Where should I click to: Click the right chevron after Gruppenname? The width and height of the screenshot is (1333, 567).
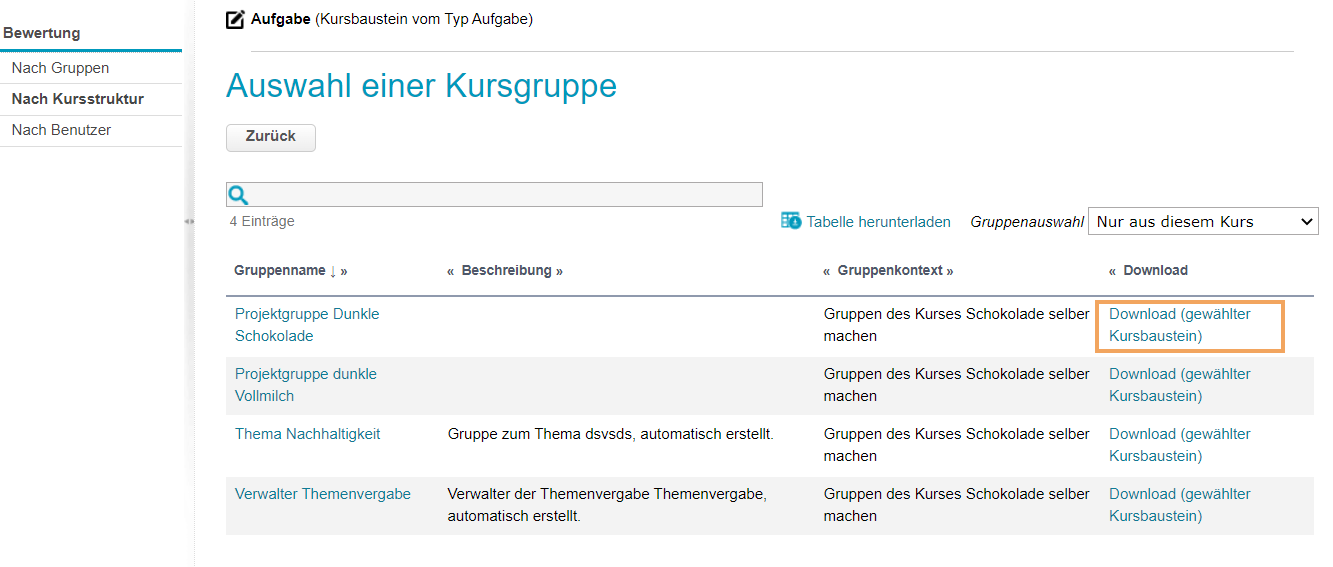pyautogui.click(x=344, y=271)
